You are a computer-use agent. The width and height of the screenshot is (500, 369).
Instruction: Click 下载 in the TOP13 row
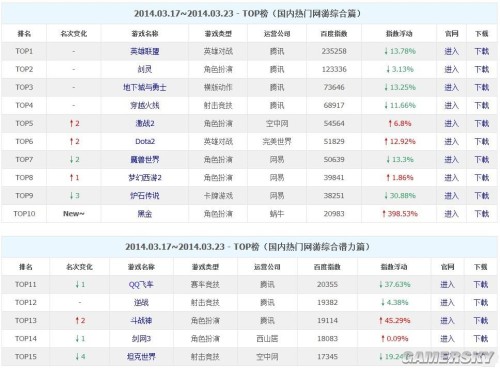[481, 320]
